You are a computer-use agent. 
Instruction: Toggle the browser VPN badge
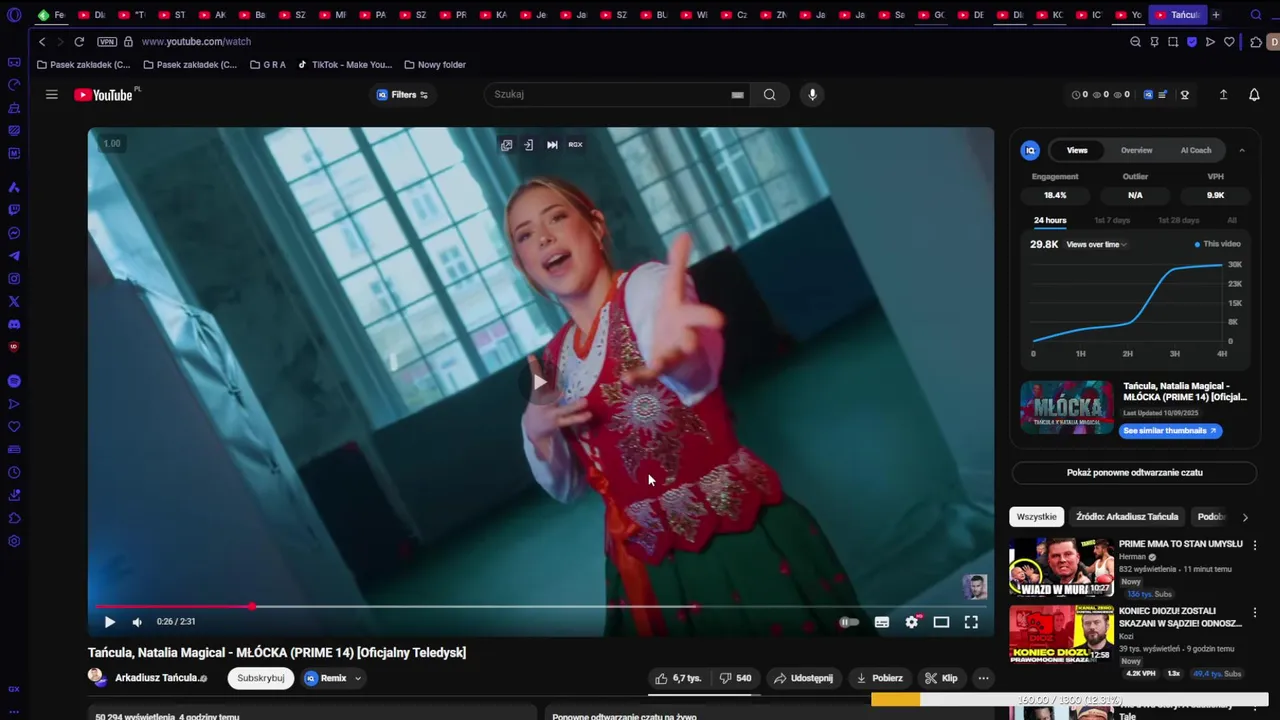tap(107, 42)
